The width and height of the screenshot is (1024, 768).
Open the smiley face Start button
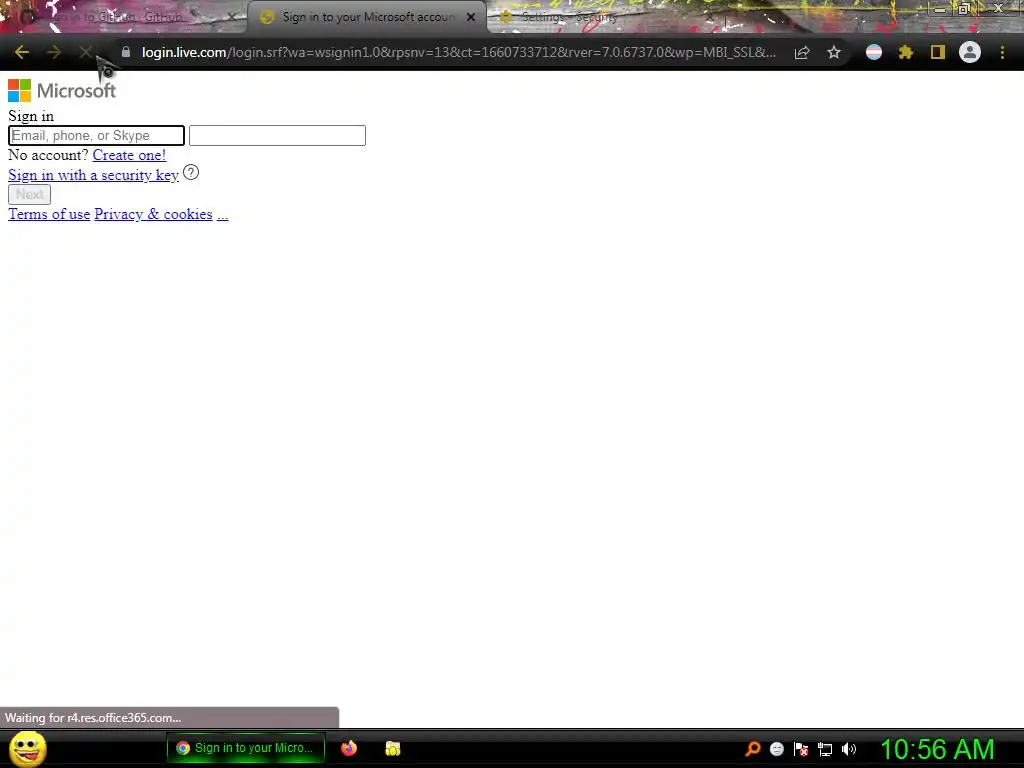pos(27,748)
